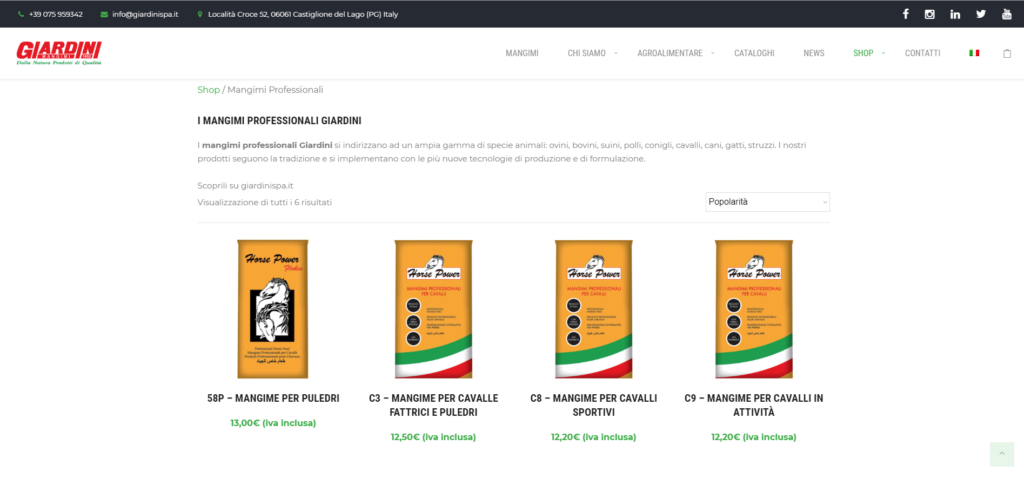Open C3 – Mangime per Cavalle Fattrici title
Screen dimensions: 1024x479
433,405
